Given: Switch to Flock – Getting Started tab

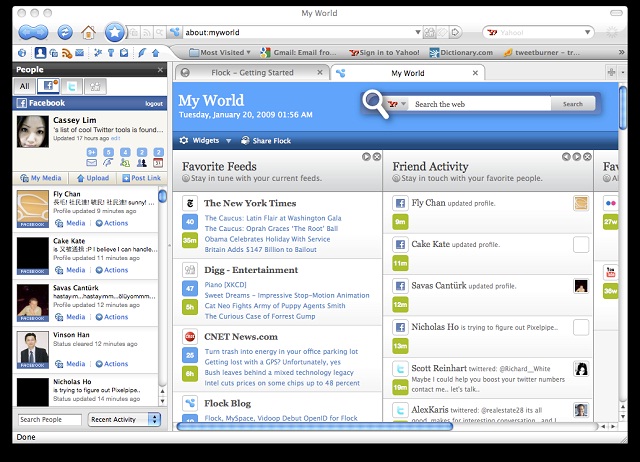Looking at the screenshot, I should tap(252, 73).
